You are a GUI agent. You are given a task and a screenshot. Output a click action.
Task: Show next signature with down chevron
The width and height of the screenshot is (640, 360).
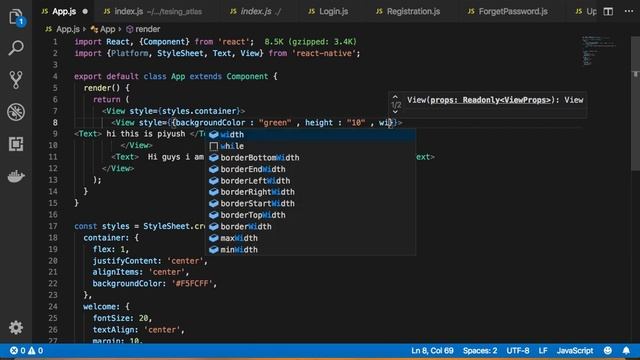395,112
